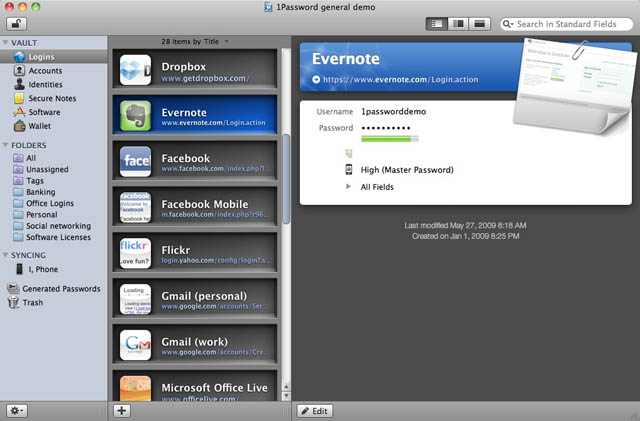Switch to split column view layout

458,24
